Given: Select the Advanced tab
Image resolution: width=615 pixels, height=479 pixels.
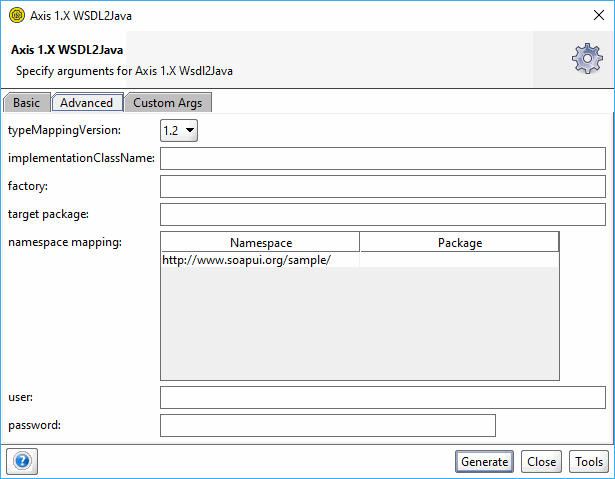Looking at the screenshot, I should [x=87, y=103].
